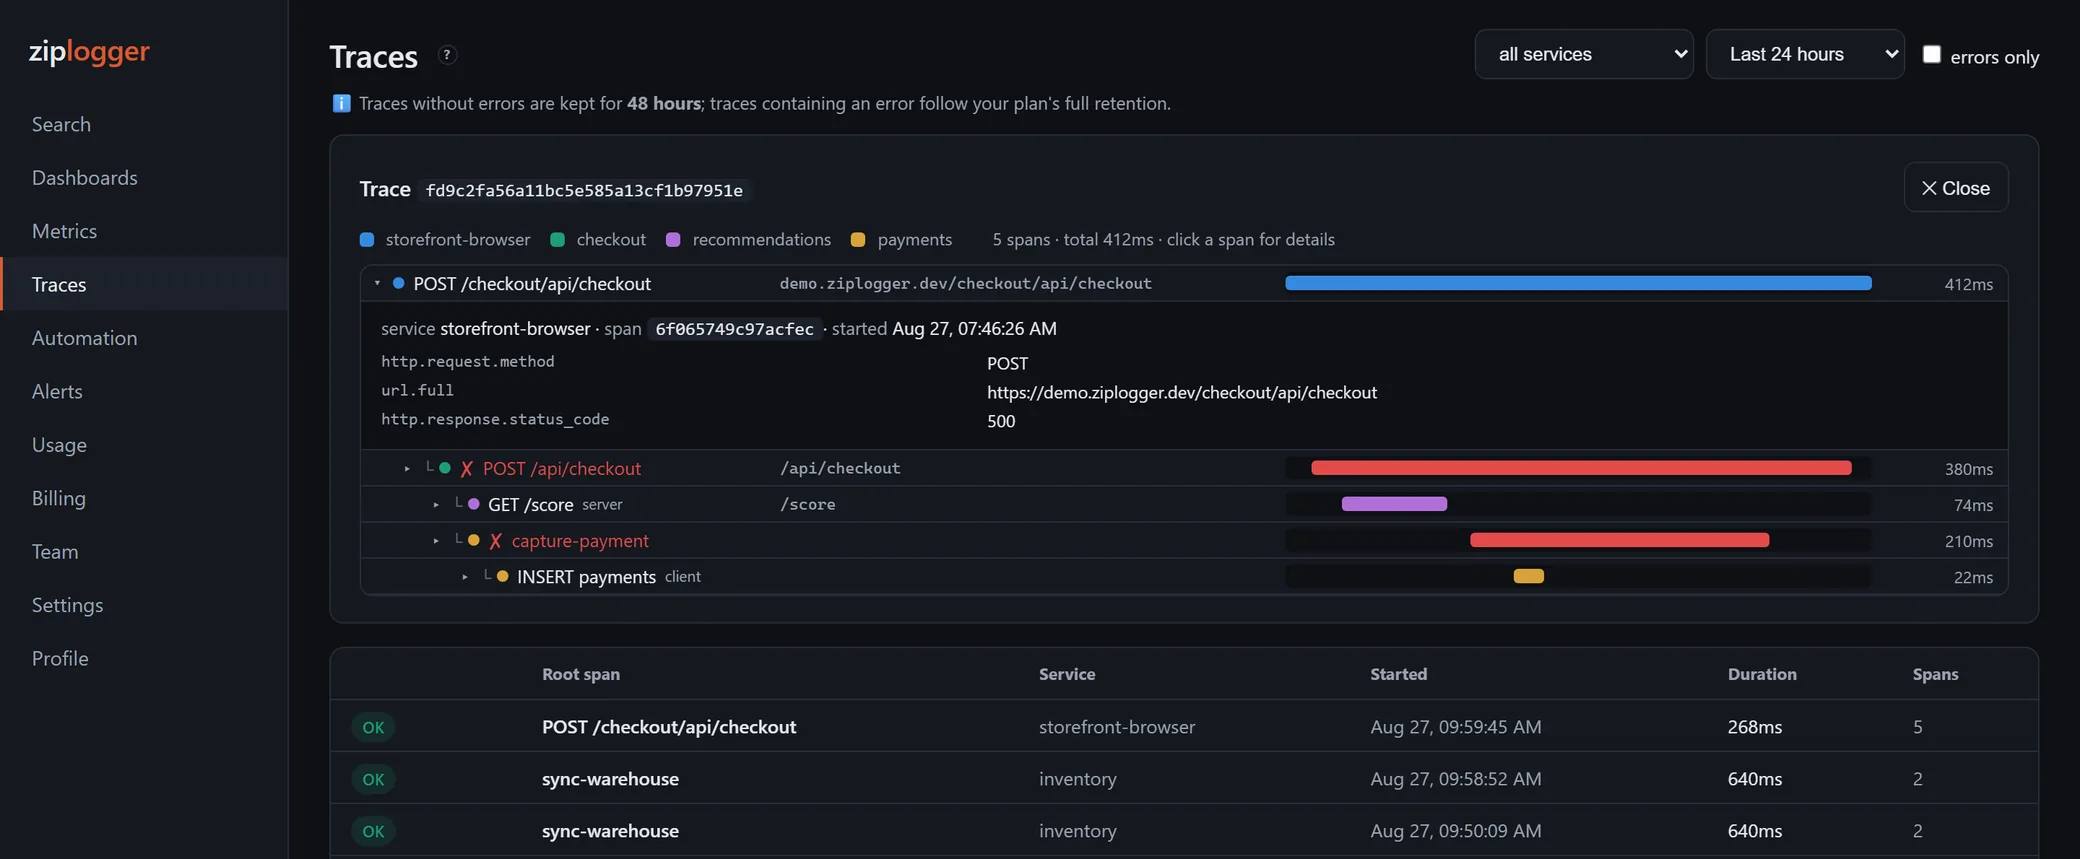Click the purple 74ms GET /score bar
The width and height of the screenshot is (2080, 859).
pyautogui.click(x=1394, y=504)
